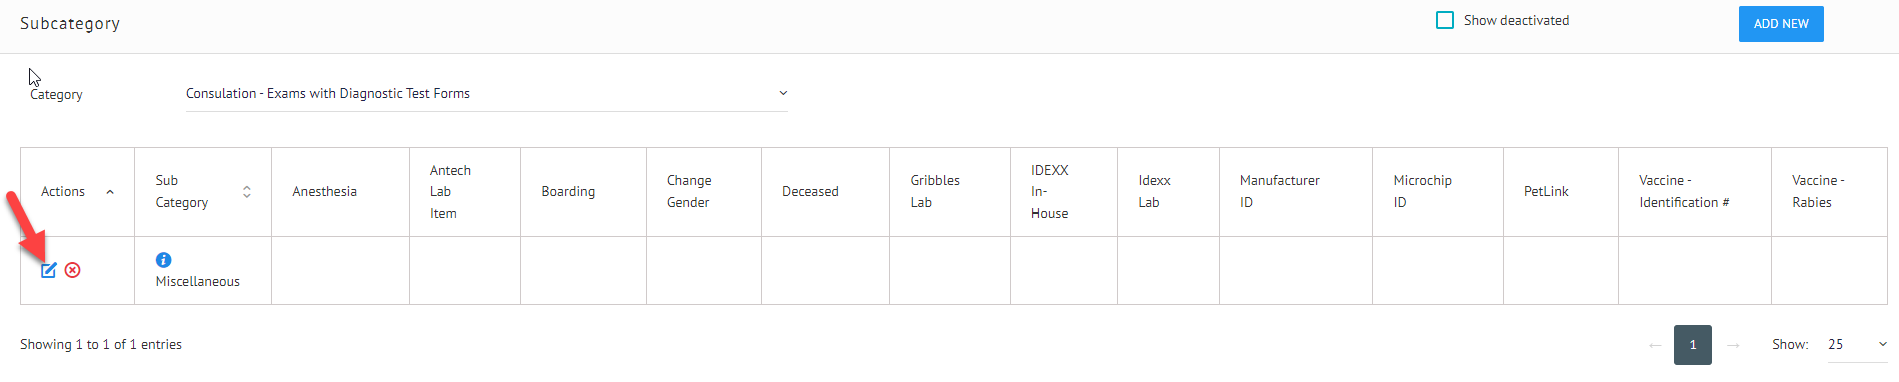Edit the Miscellaneous subcategory row
1899x382 pixels.
click(48, 270)
